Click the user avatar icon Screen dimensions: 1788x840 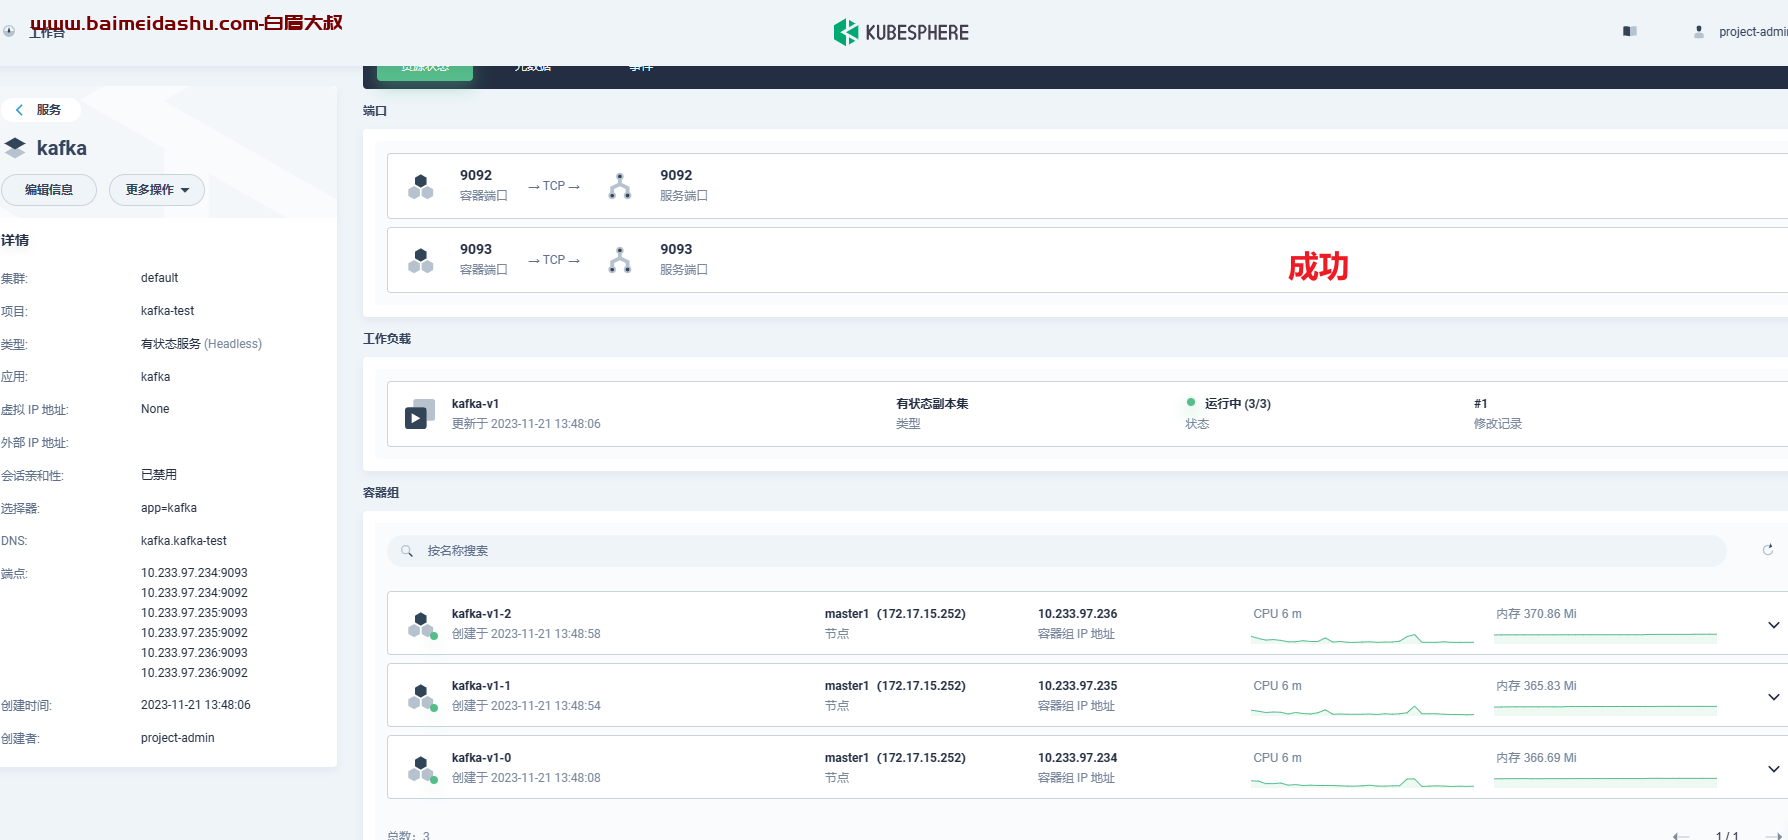[x=1699, y=32]
